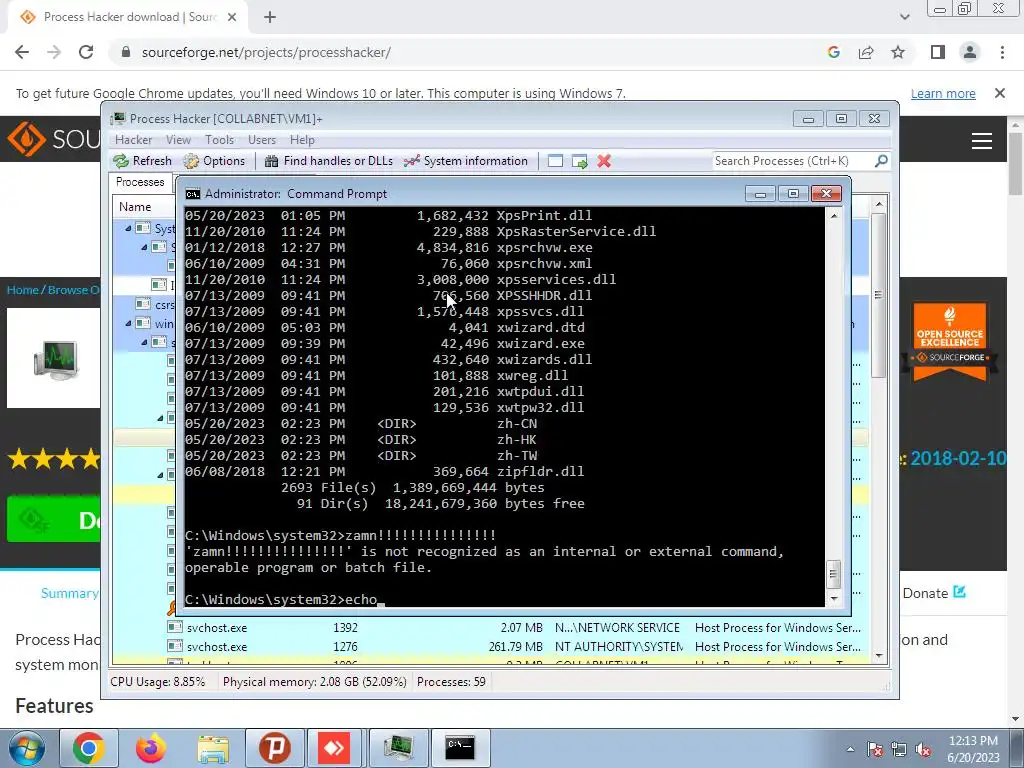
Task: Click the share page icon in Chrome
Action: (866, 52)
